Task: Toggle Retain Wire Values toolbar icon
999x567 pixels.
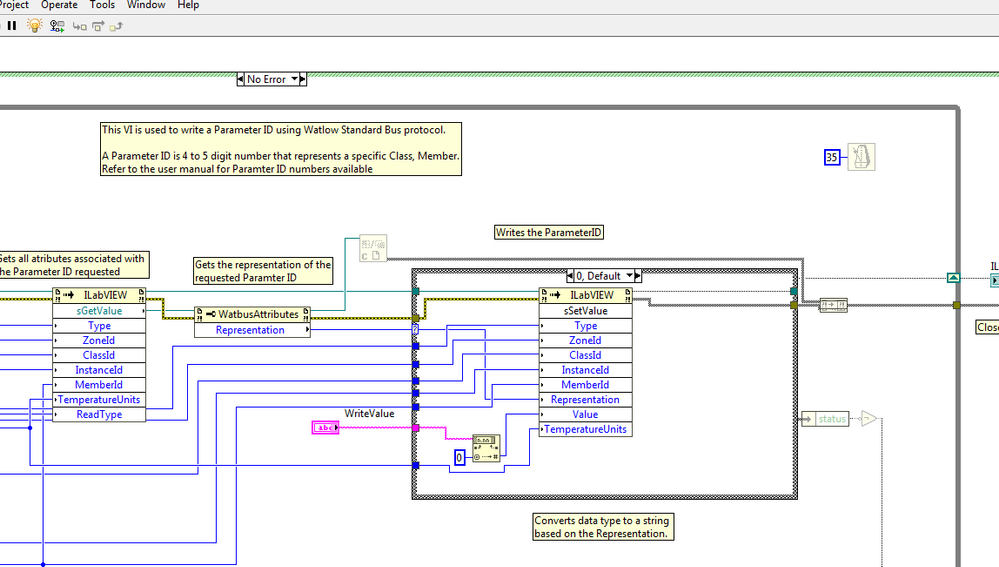Action: pos(57,26)
